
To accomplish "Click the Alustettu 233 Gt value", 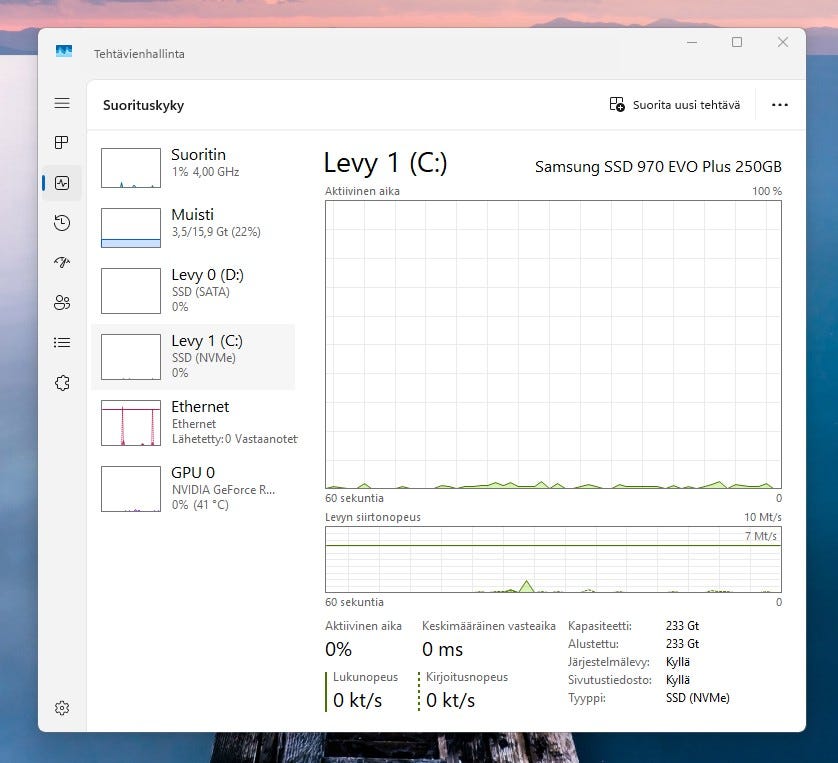I will tap(682, 644).
